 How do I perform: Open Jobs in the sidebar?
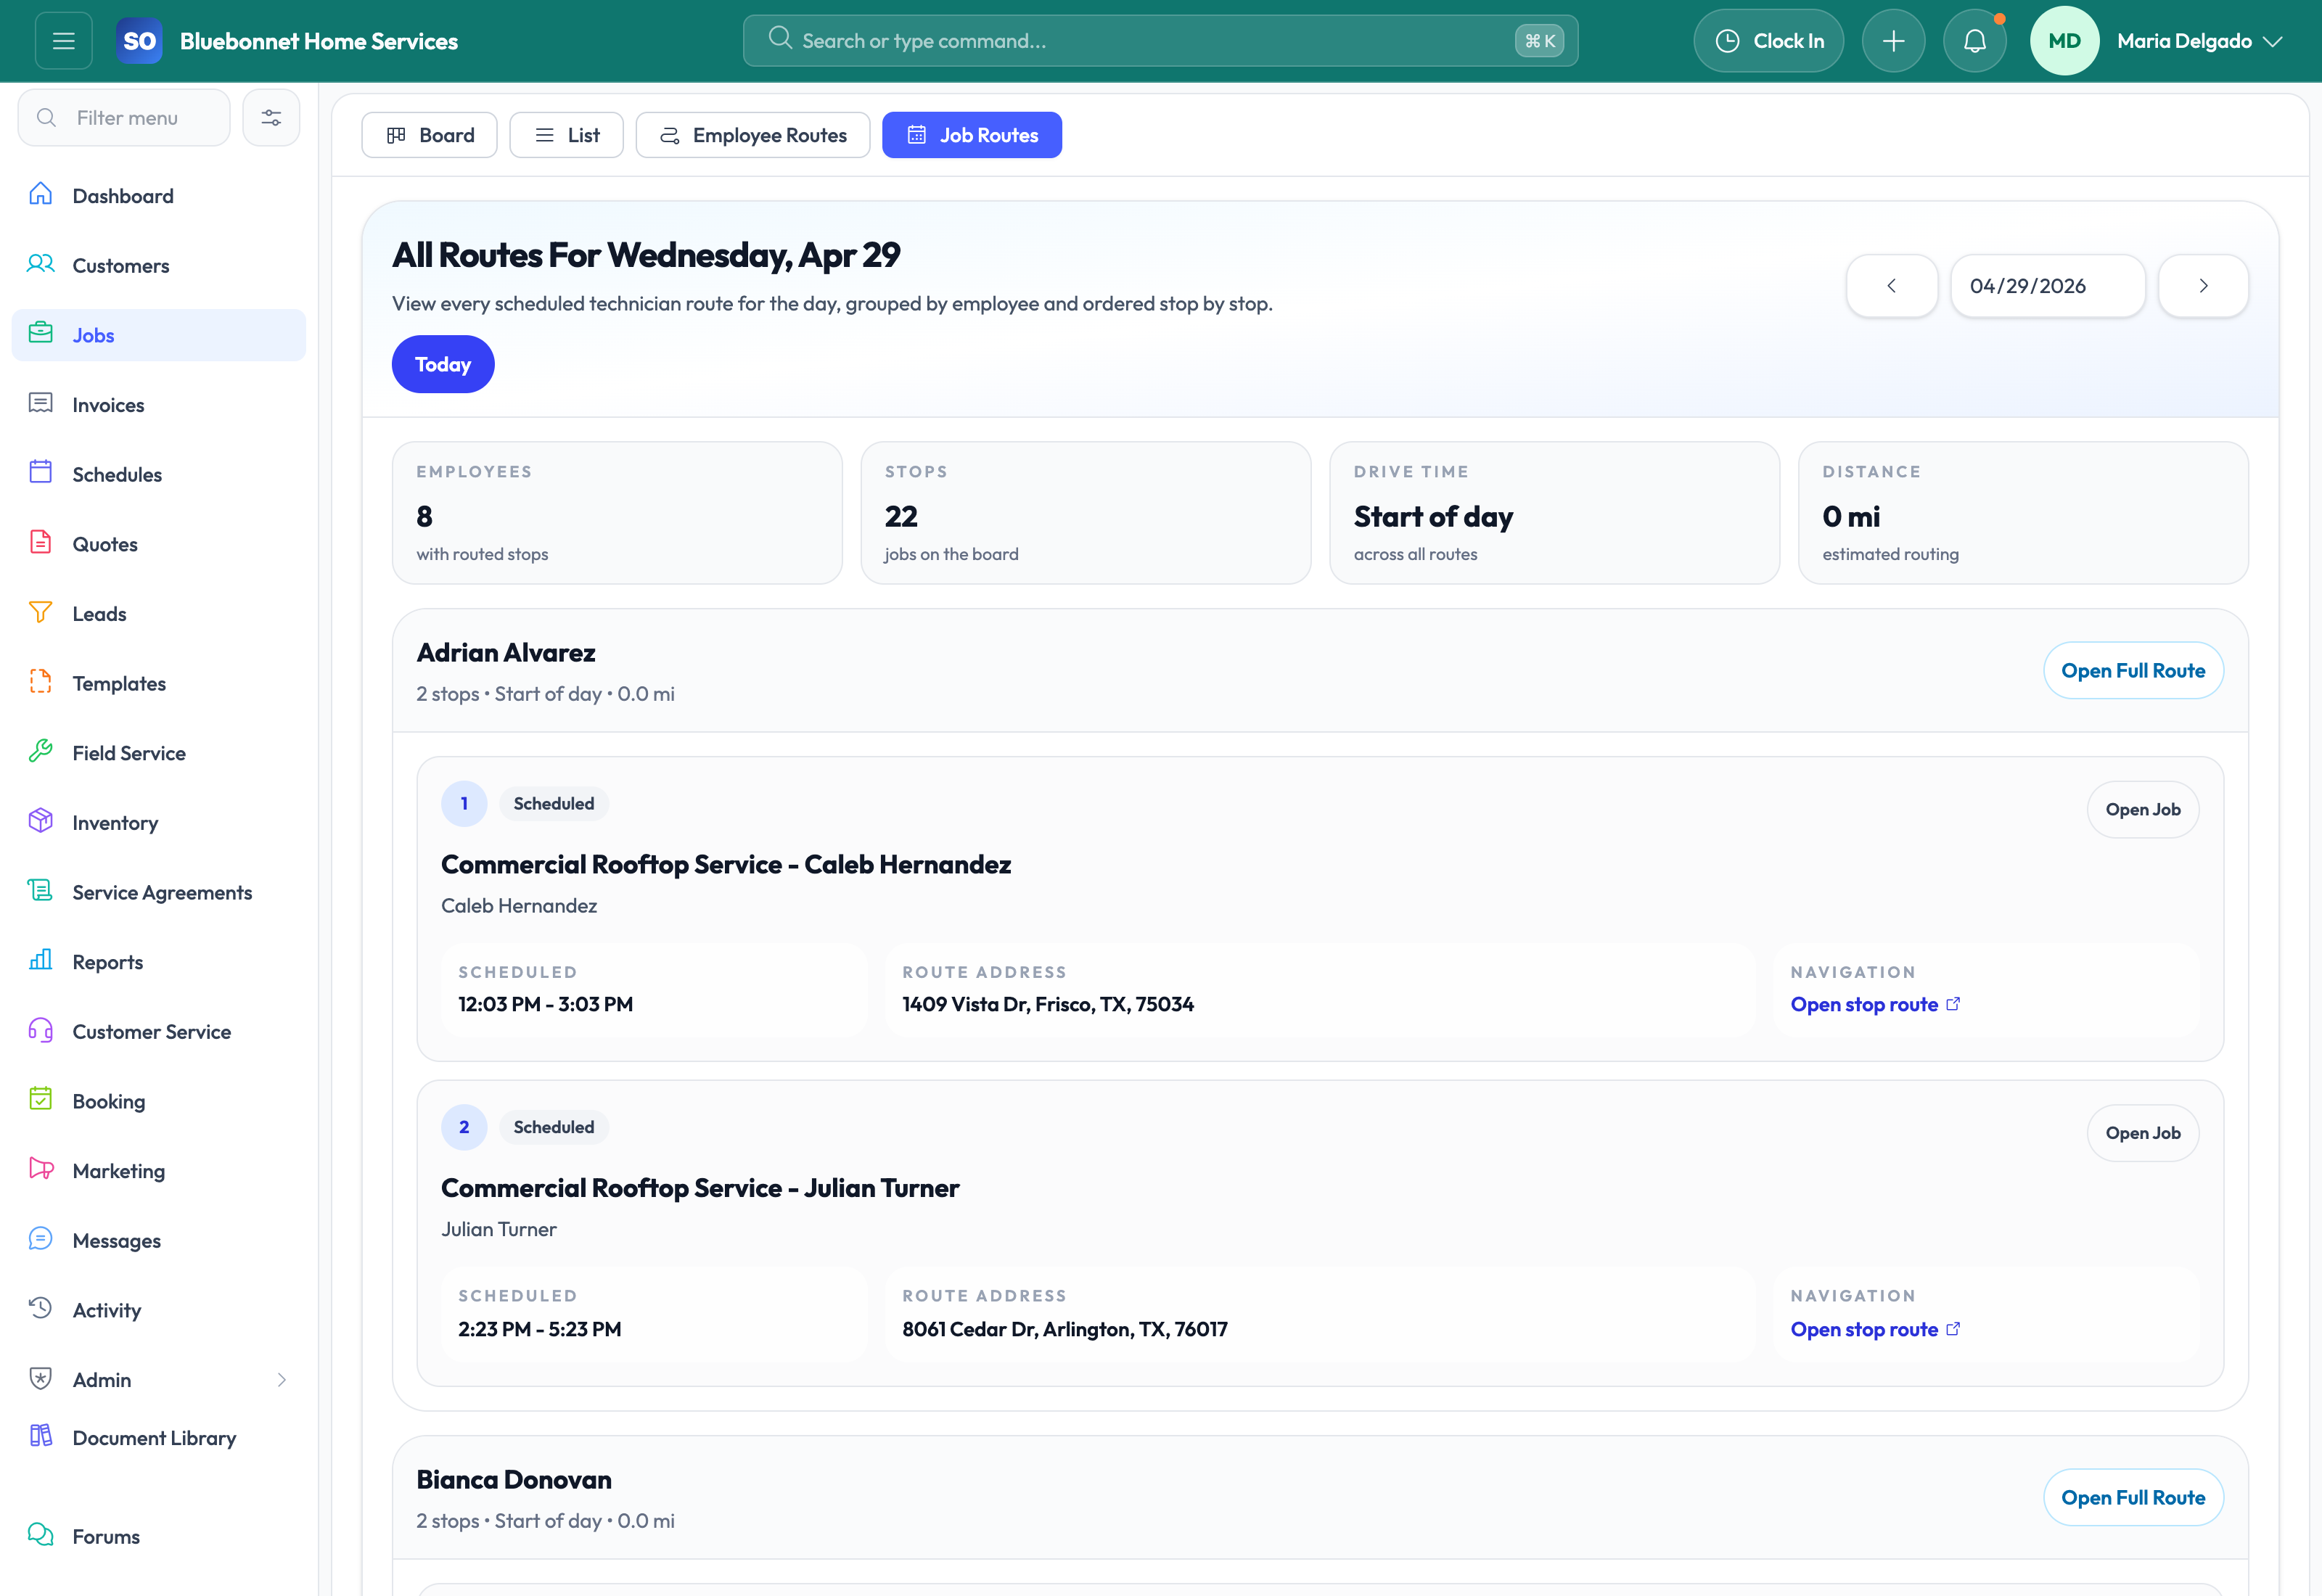pyautogui.click(x=159, y=335)
